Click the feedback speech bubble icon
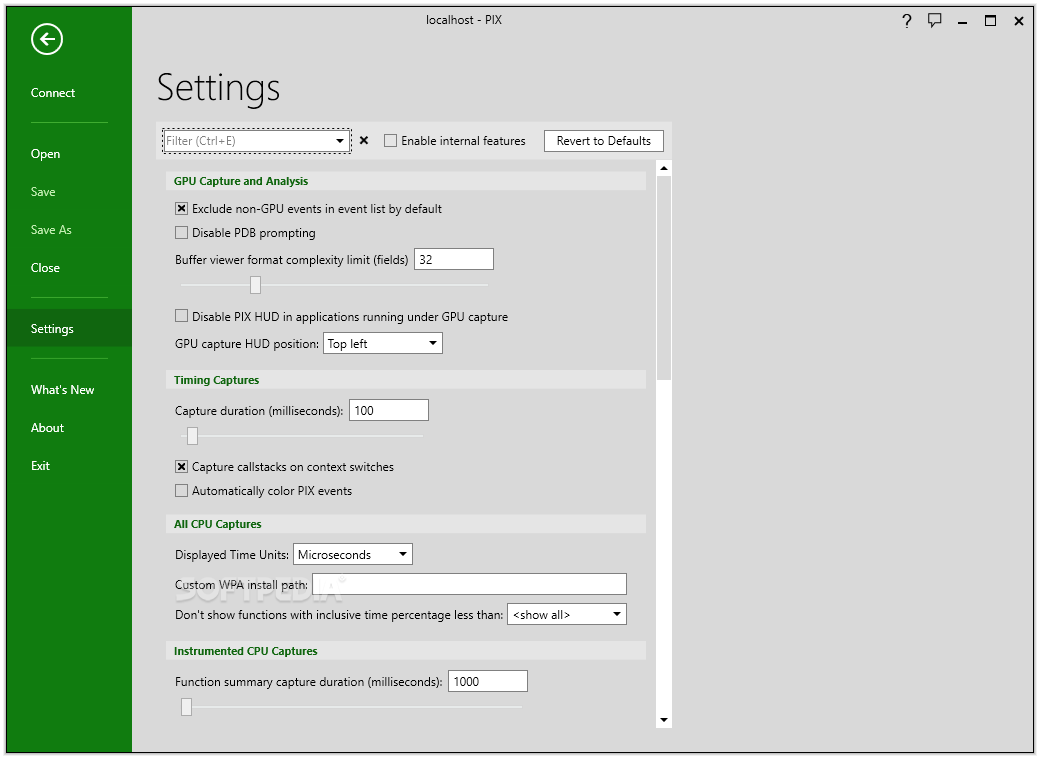The image size is (1040, 759). 935,21
